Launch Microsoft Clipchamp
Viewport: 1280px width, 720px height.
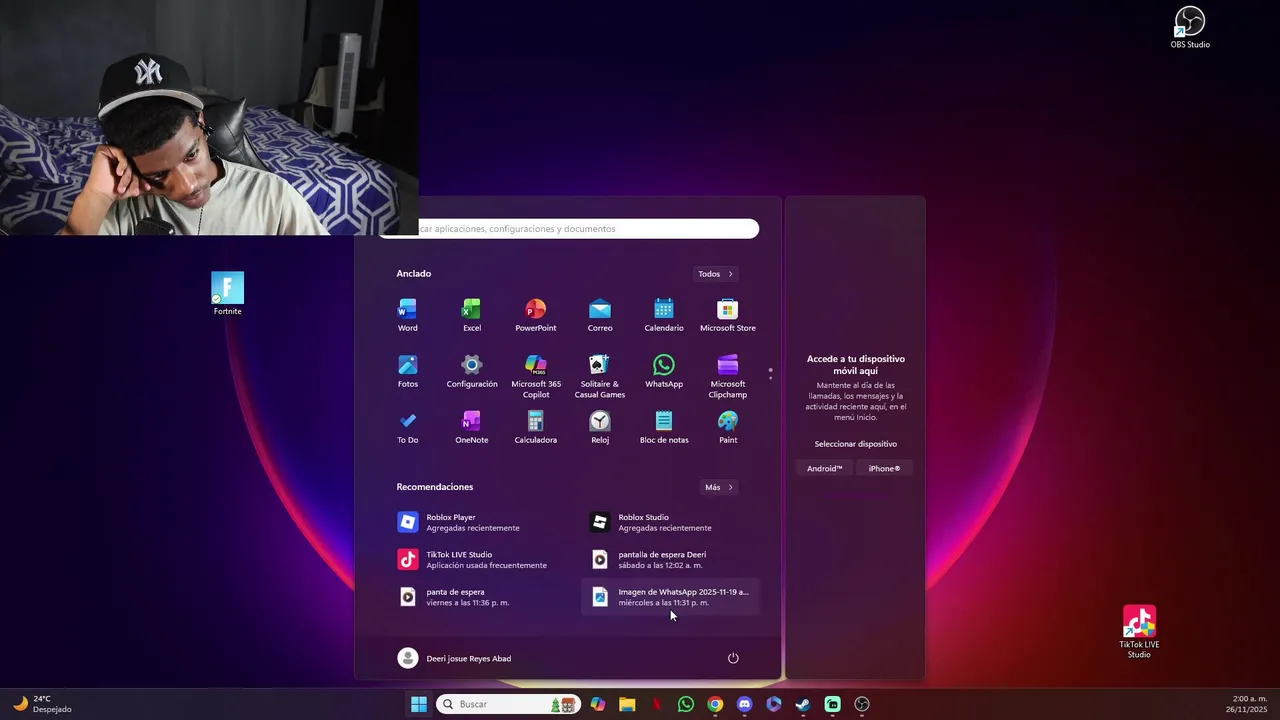click(x=728, y=376)
